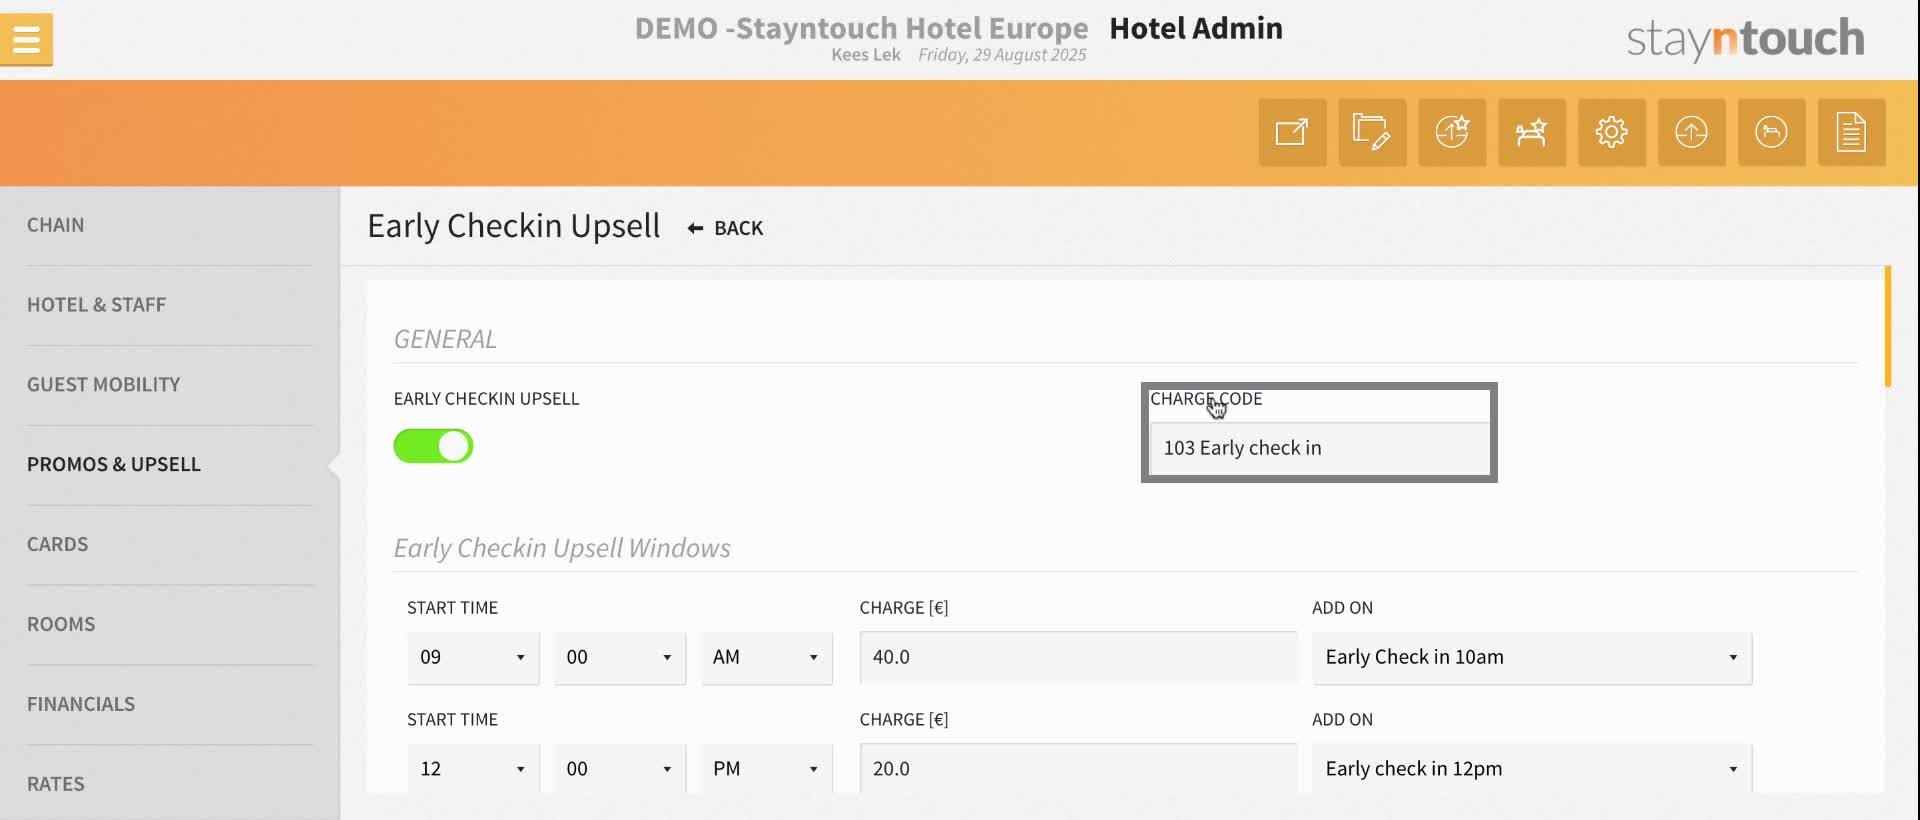Open second row minutes dropdown 00
This screenshot has width=1920, height=820.
pos(620,768)
